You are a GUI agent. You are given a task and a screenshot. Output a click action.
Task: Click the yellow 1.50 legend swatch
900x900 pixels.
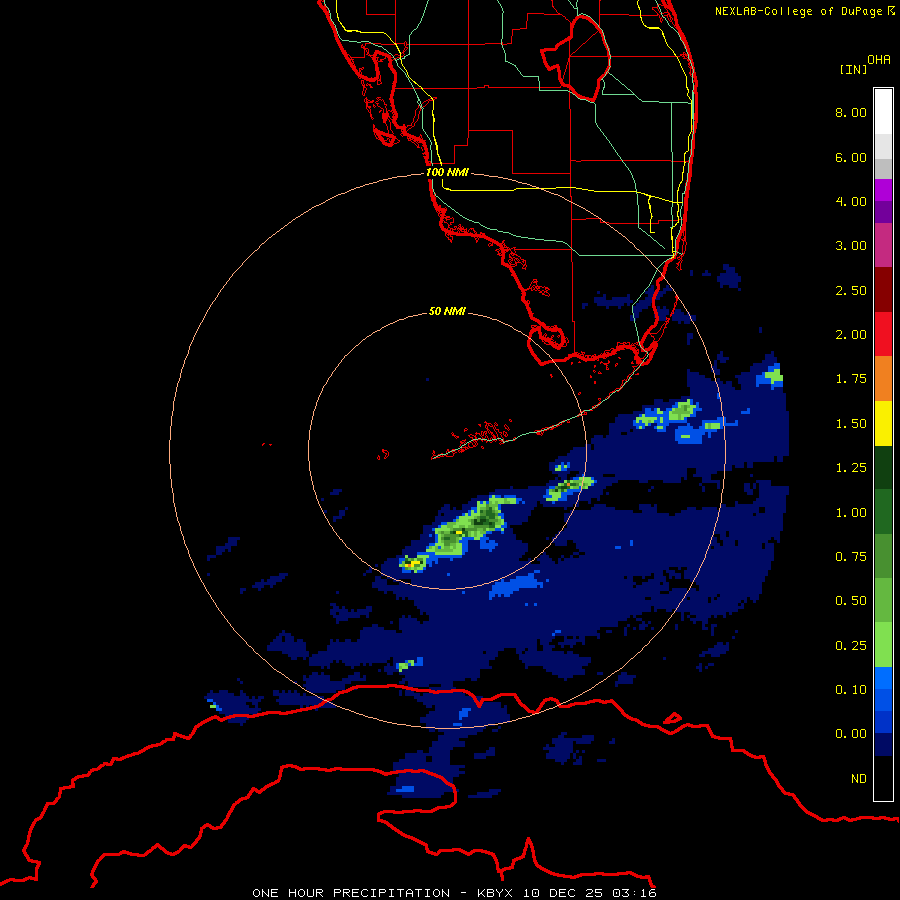[x=883, y=423]
